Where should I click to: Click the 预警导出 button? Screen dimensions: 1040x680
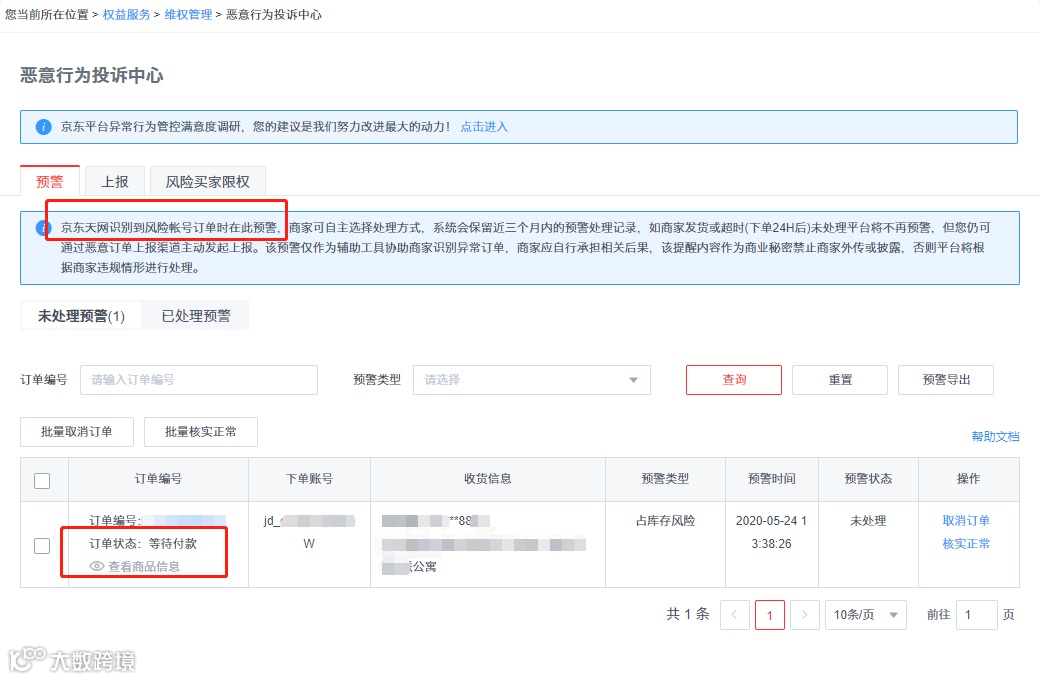pyautogui.click(x=946, y=380)
